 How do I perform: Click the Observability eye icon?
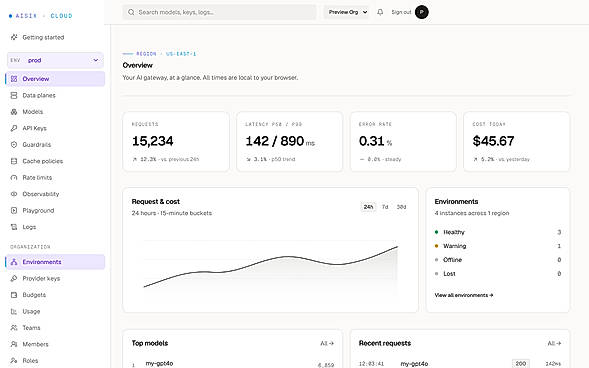coord(14,194)
